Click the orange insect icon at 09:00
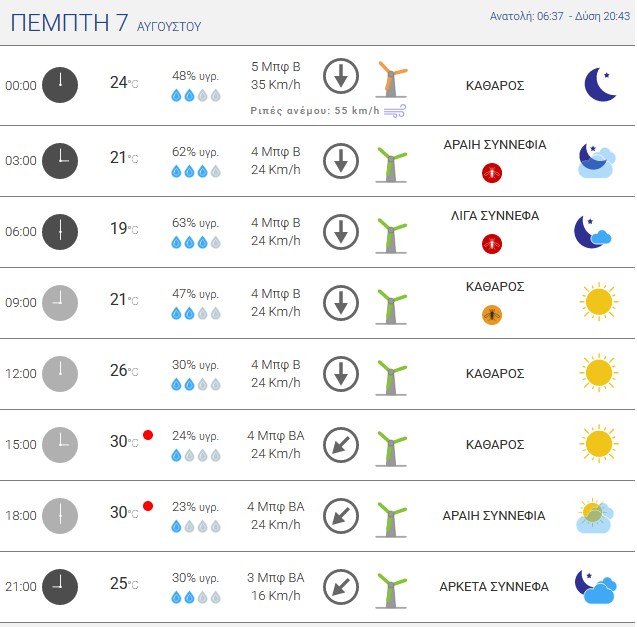This screenshot has height=627, width=637. [x=492, y=315]
